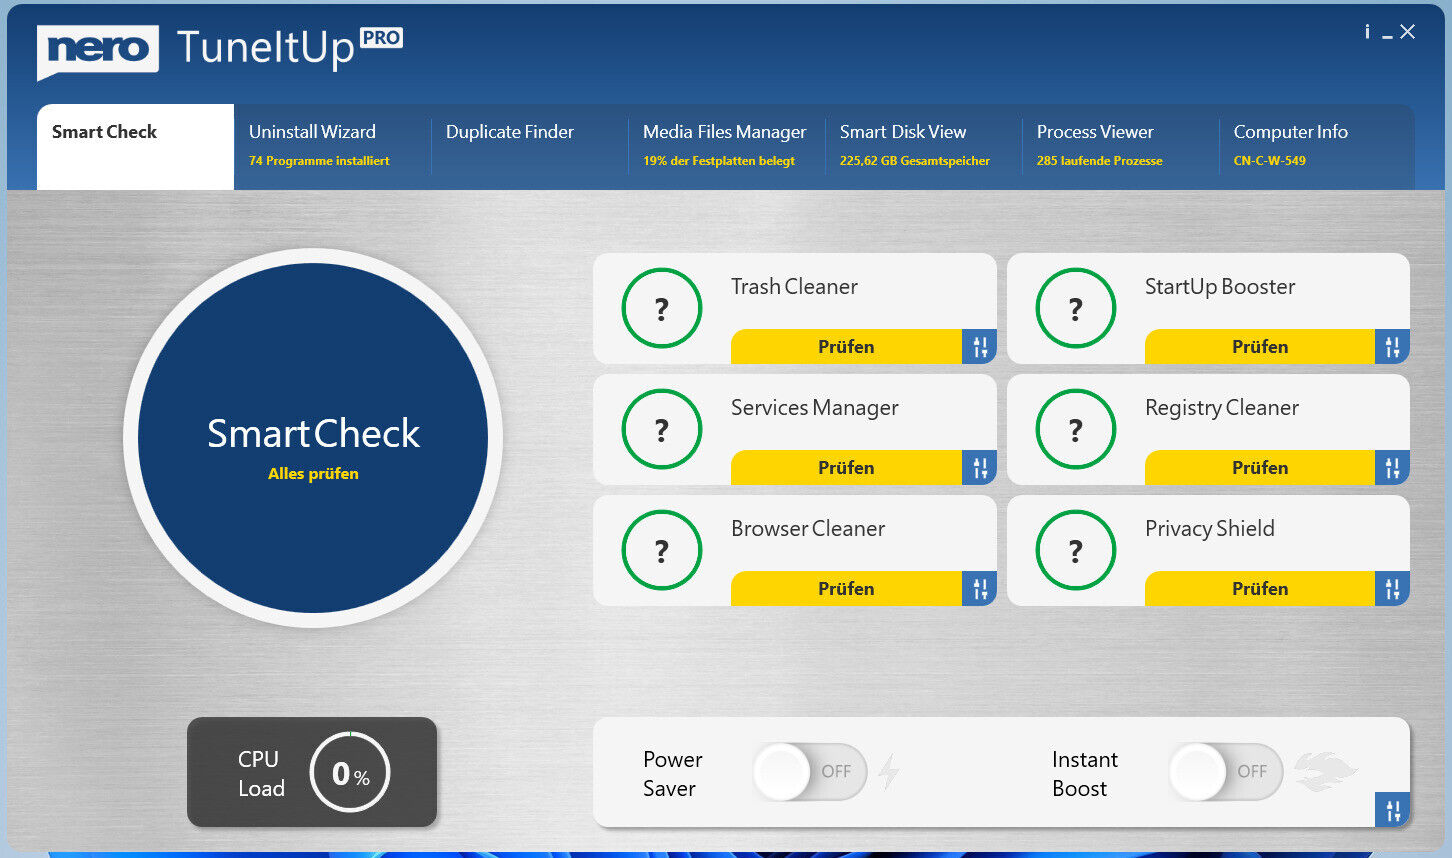The width and height of the screenshot is (1452, 858).
Task: Click the "CN-C-W-549" computer name
Action: pyautogui.click(x=1270, y=161)
